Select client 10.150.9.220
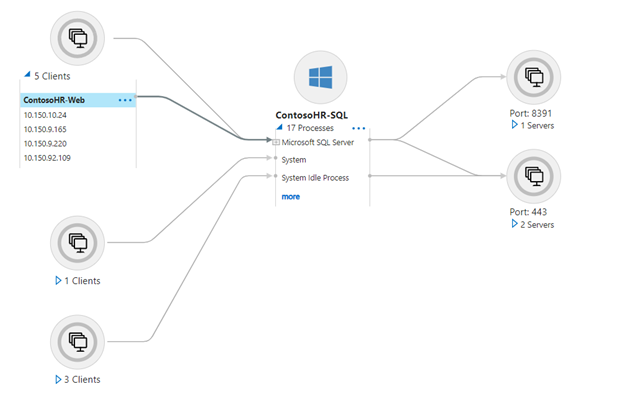Screen dimensions: 620x397 [x=45, y=144]
